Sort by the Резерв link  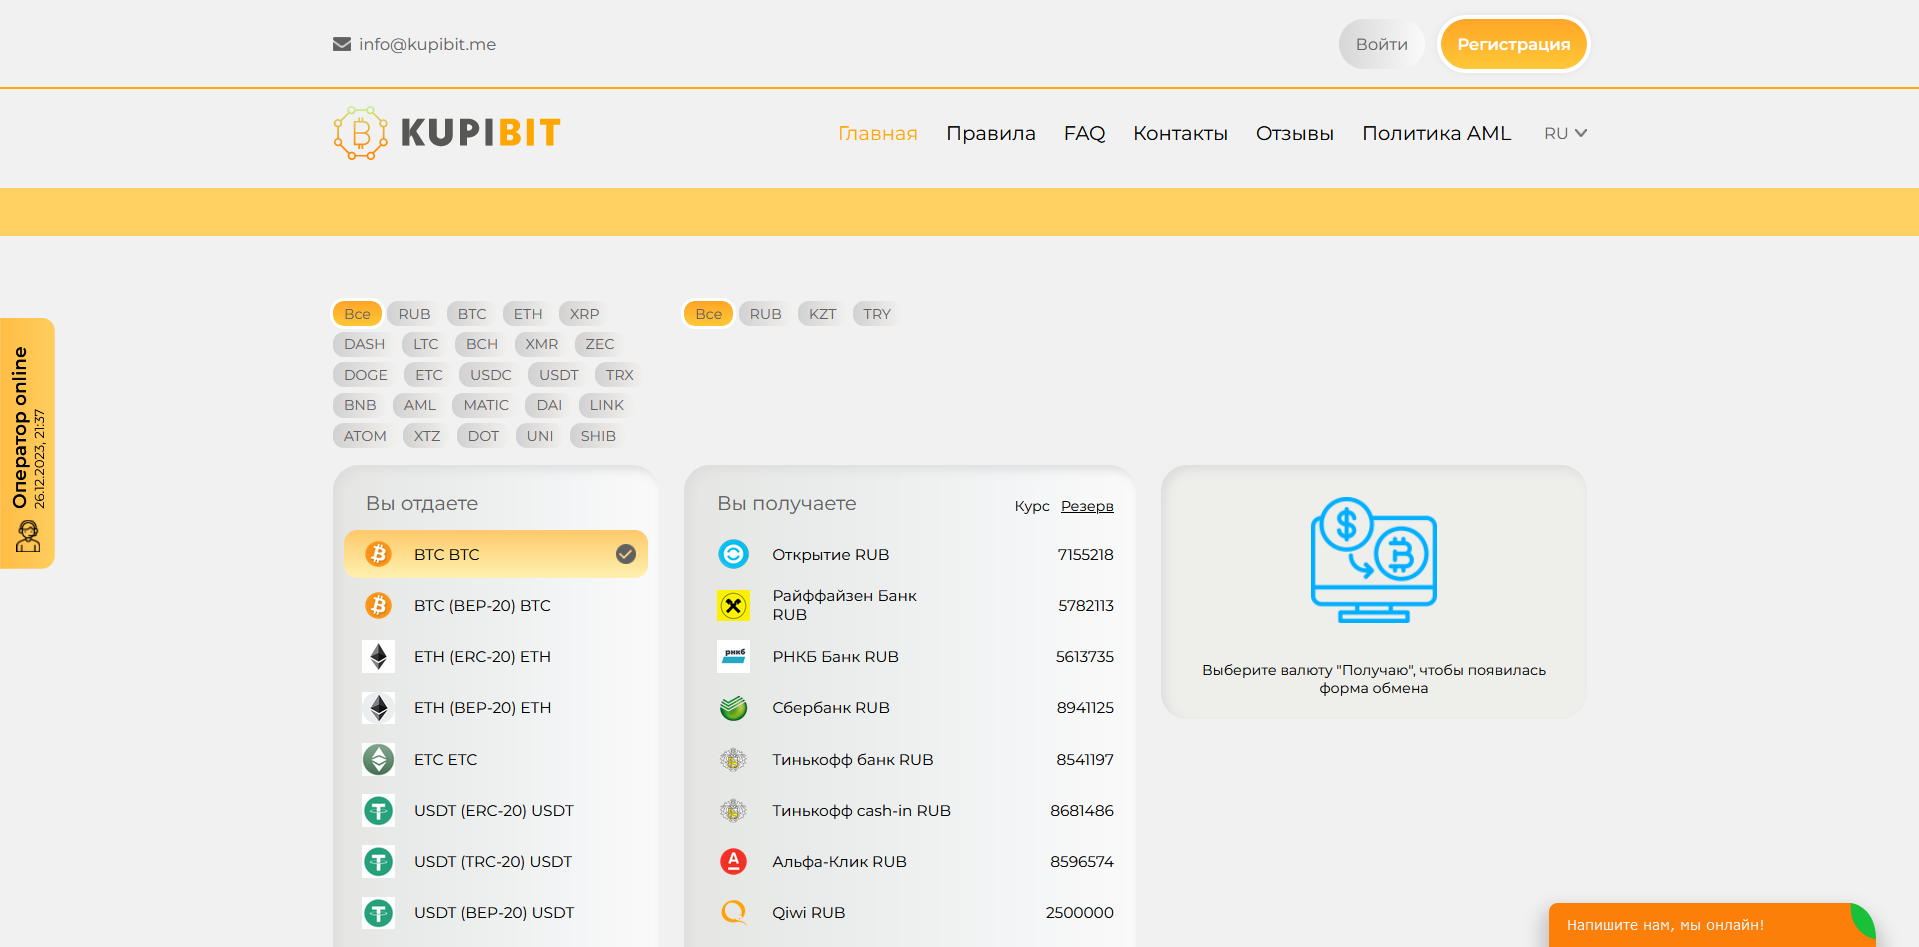(x=1087, y=506)
